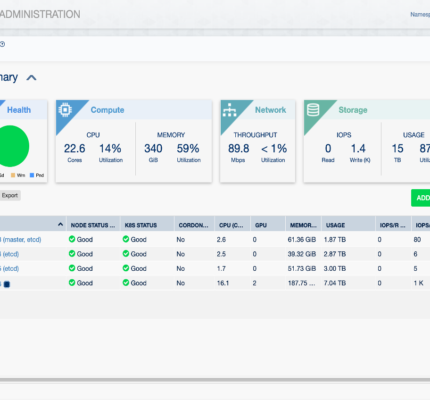Click the 2.87 TB usage cell

335,254
